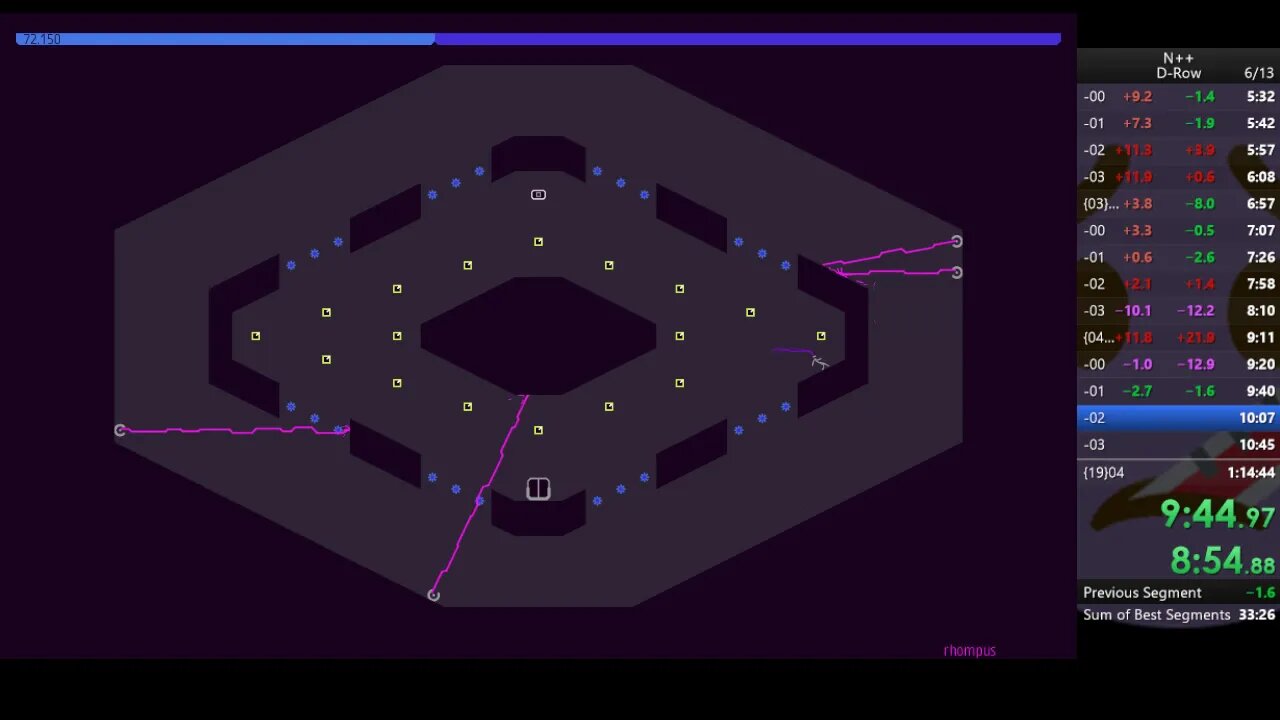Click the N++ D-Row title

point(1179,66)
